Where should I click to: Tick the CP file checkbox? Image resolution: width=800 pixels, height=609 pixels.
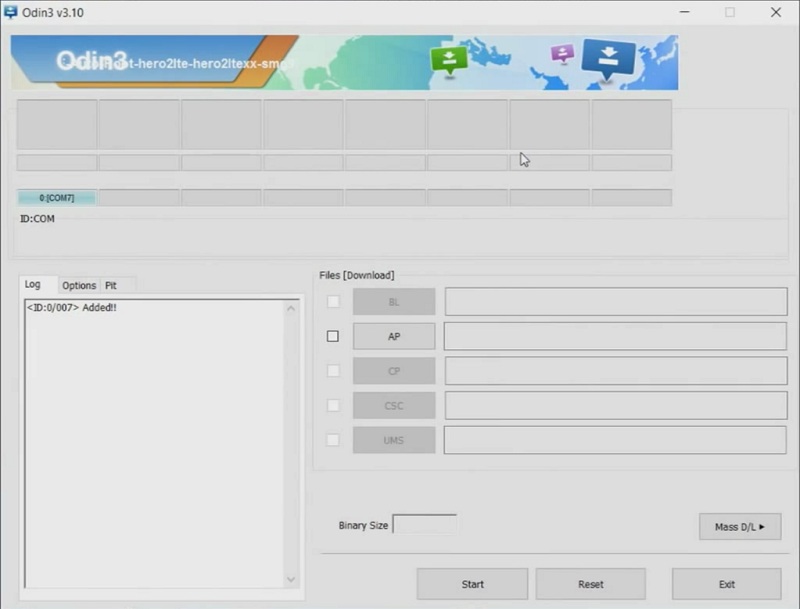333,371
